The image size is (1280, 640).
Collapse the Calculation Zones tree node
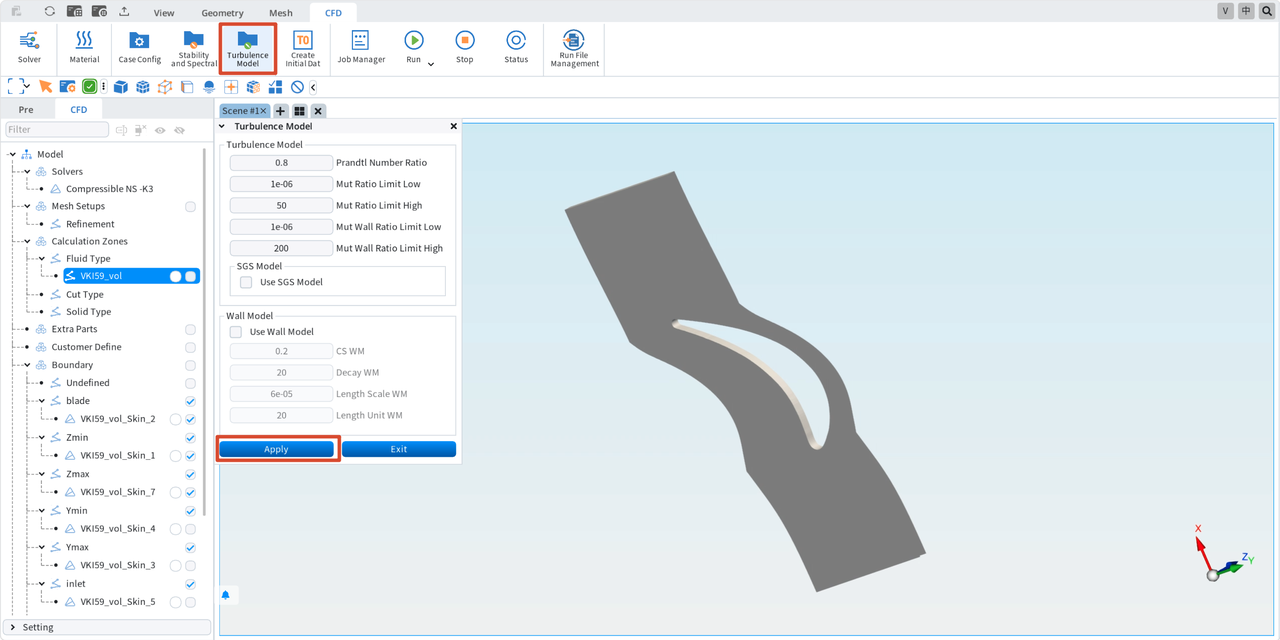pyautogui.click(x=27, y=241)
